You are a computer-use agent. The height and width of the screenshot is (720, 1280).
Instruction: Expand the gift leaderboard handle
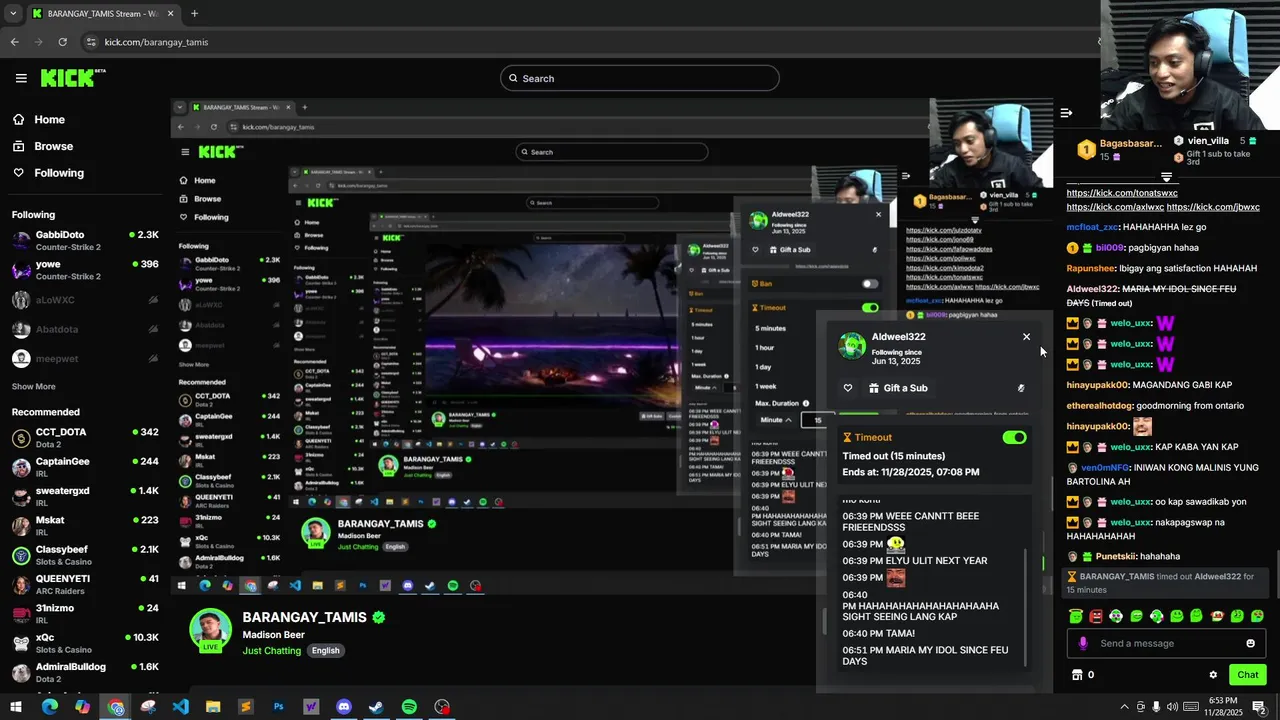click(1166, 177)
